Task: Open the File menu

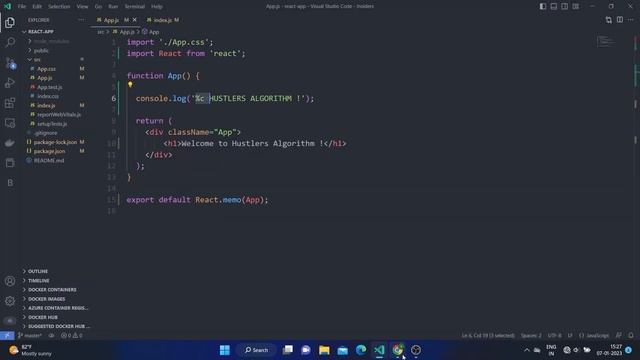Action: click(x=22, y=7)
